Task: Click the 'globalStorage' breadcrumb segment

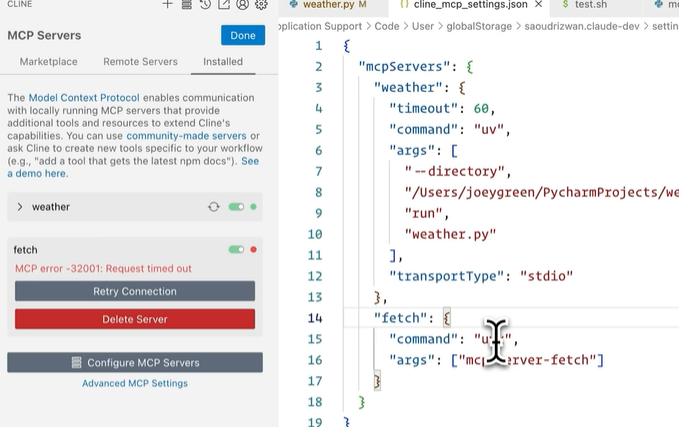Action: tap(479, 26)
